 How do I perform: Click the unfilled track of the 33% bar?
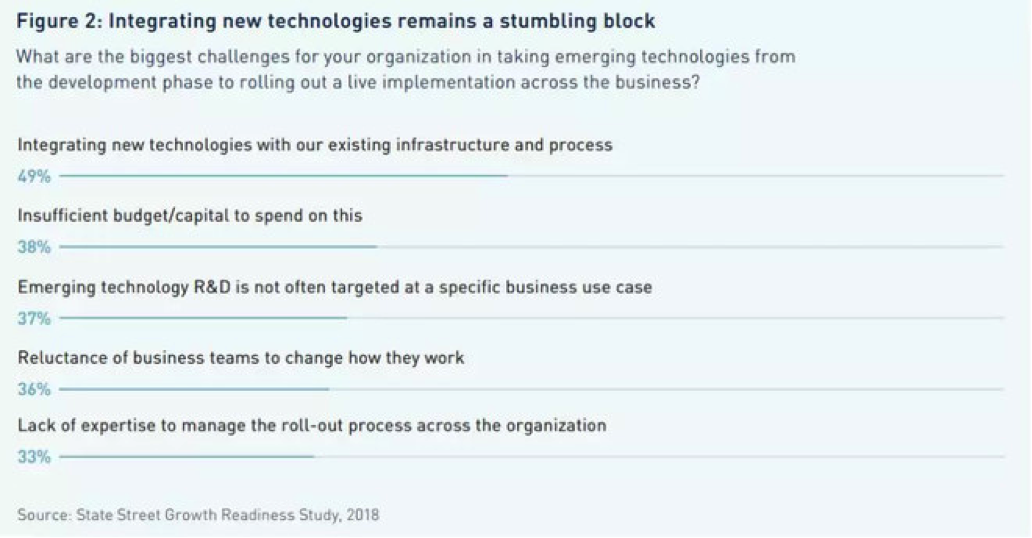658,456
